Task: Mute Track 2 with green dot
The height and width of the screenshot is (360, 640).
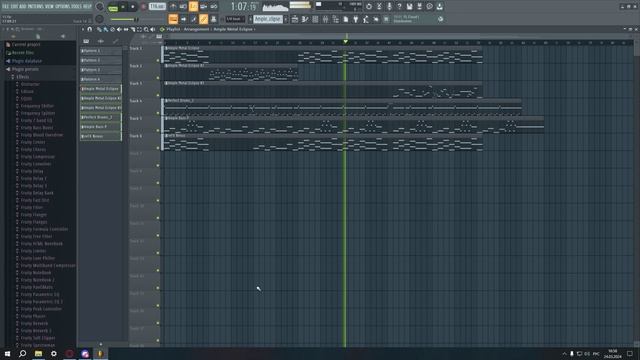Action: click(158, 78)
